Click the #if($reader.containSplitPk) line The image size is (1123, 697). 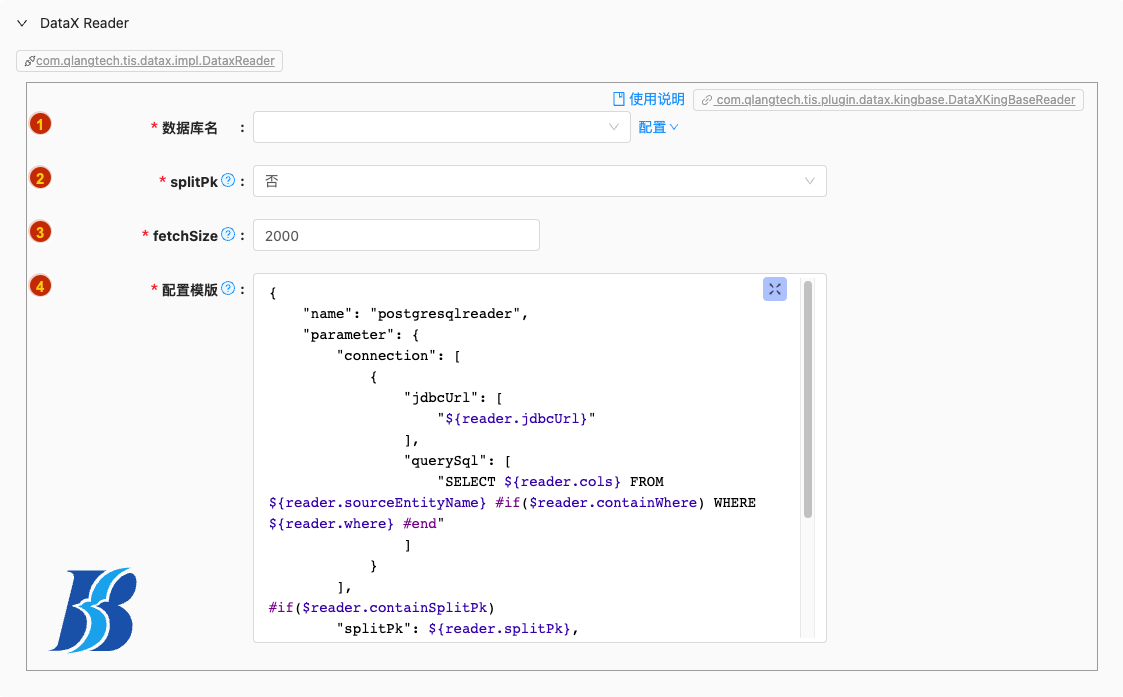point(382,607)
